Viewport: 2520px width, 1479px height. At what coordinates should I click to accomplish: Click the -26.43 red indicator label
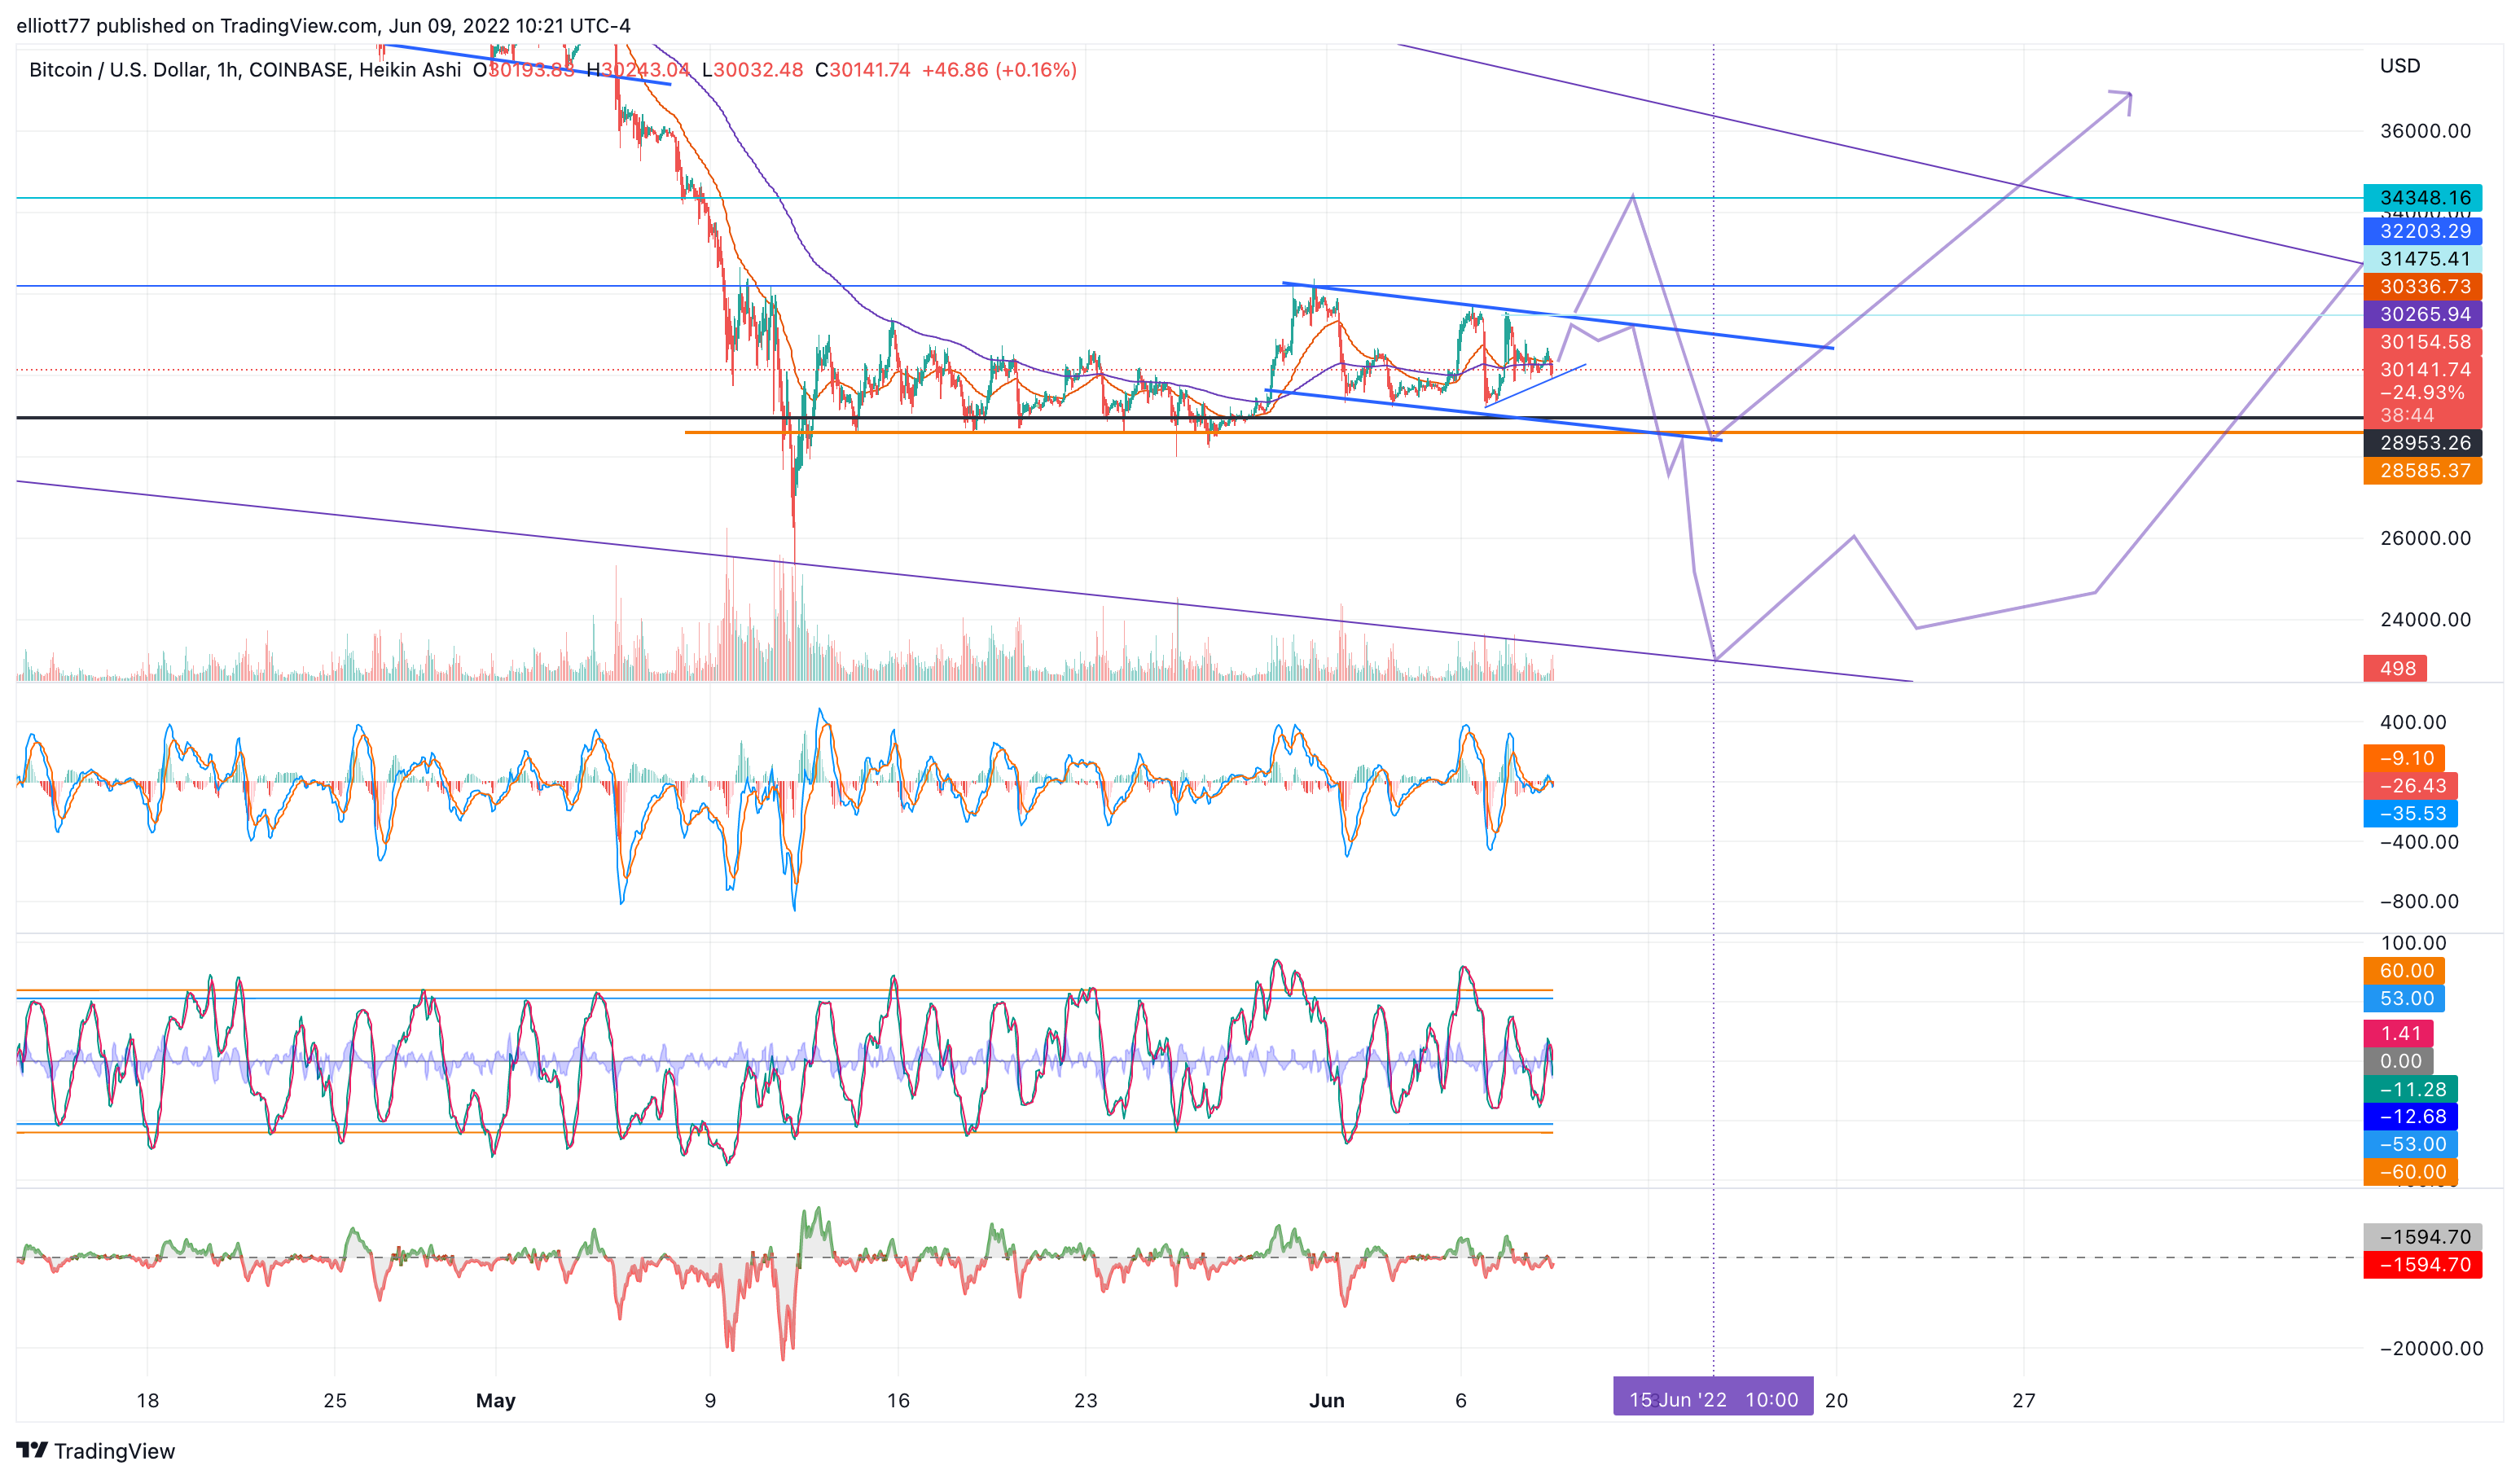(2410, 786)
